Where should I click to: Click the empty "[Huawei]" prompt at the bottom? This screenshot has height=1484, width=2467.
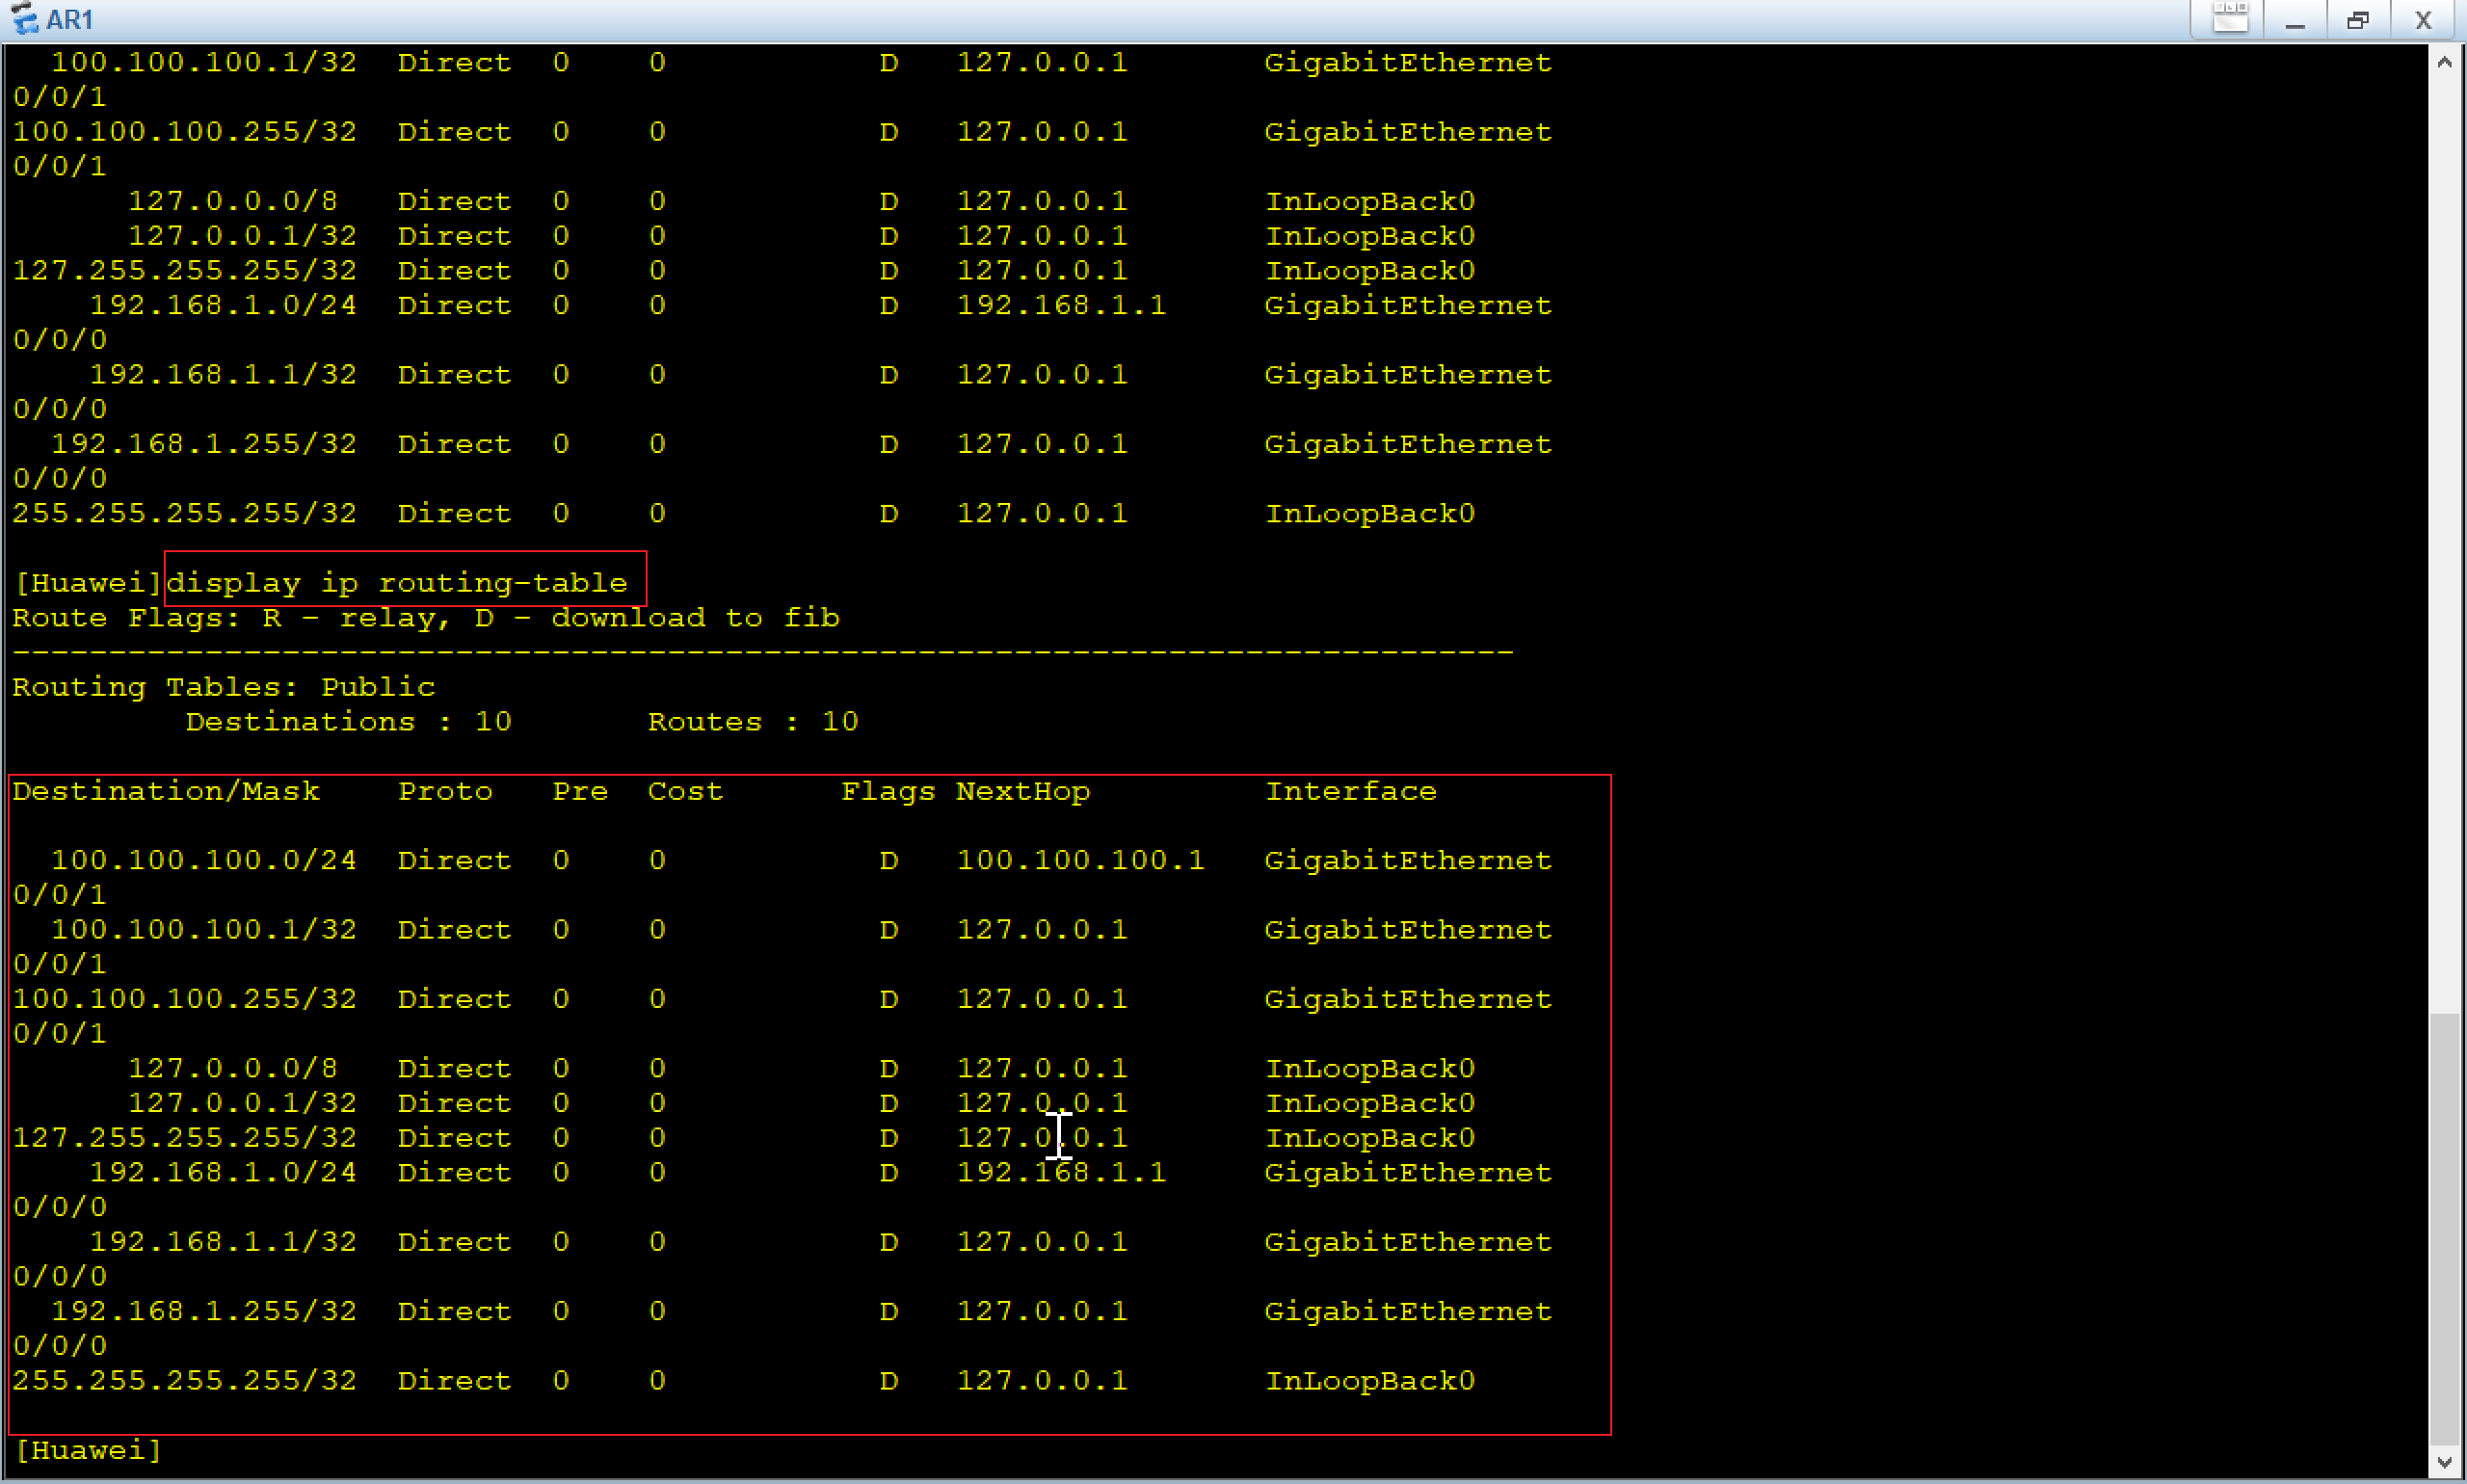pos(88,1449)
